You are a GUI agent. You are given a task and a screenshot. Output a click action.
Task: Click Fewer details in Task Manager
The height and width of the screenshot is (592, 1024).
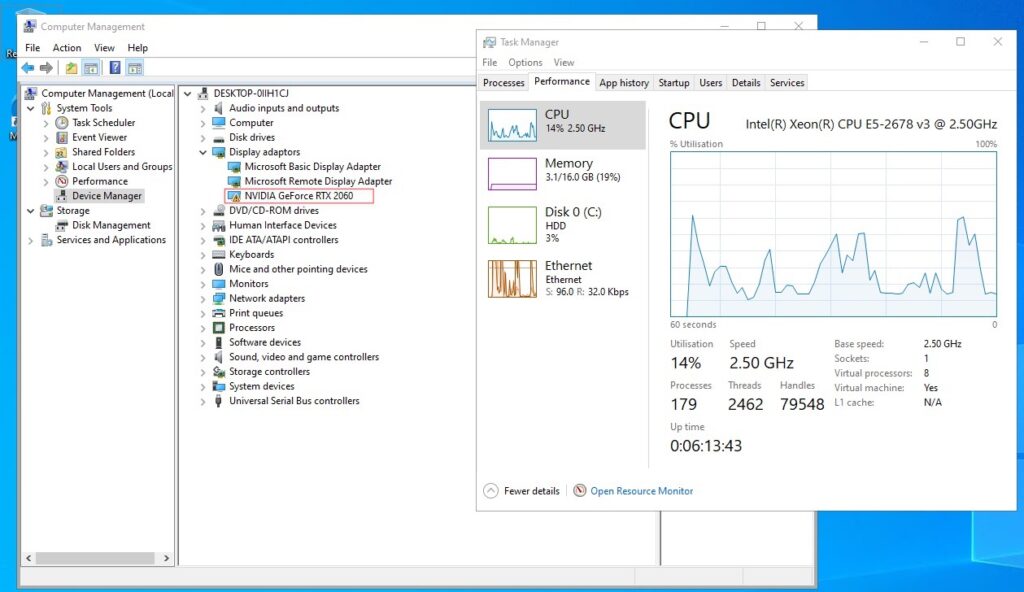(521, 491)
